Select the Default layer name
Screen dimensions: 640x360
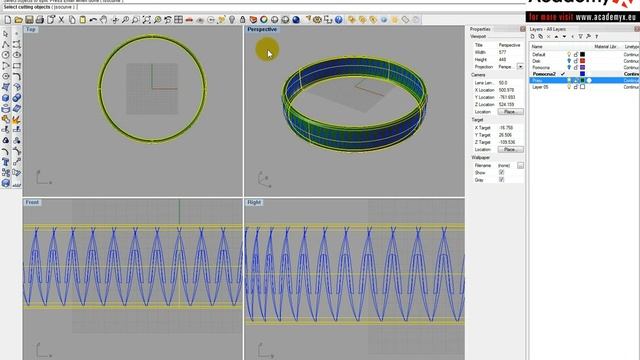coord(538,54)
